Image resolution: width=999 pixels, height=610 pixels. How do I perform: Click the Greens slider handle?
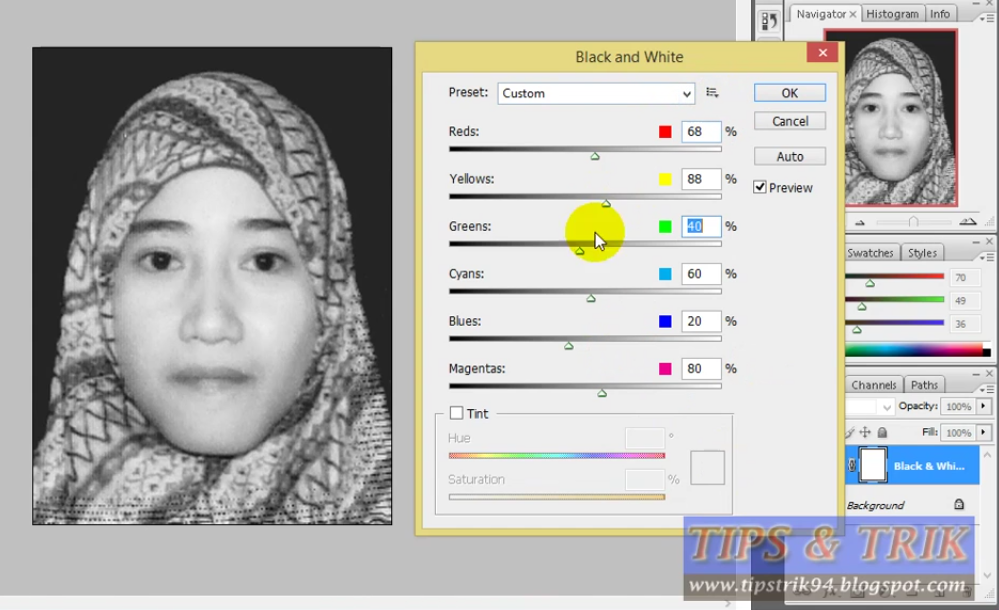click(579, 251)
